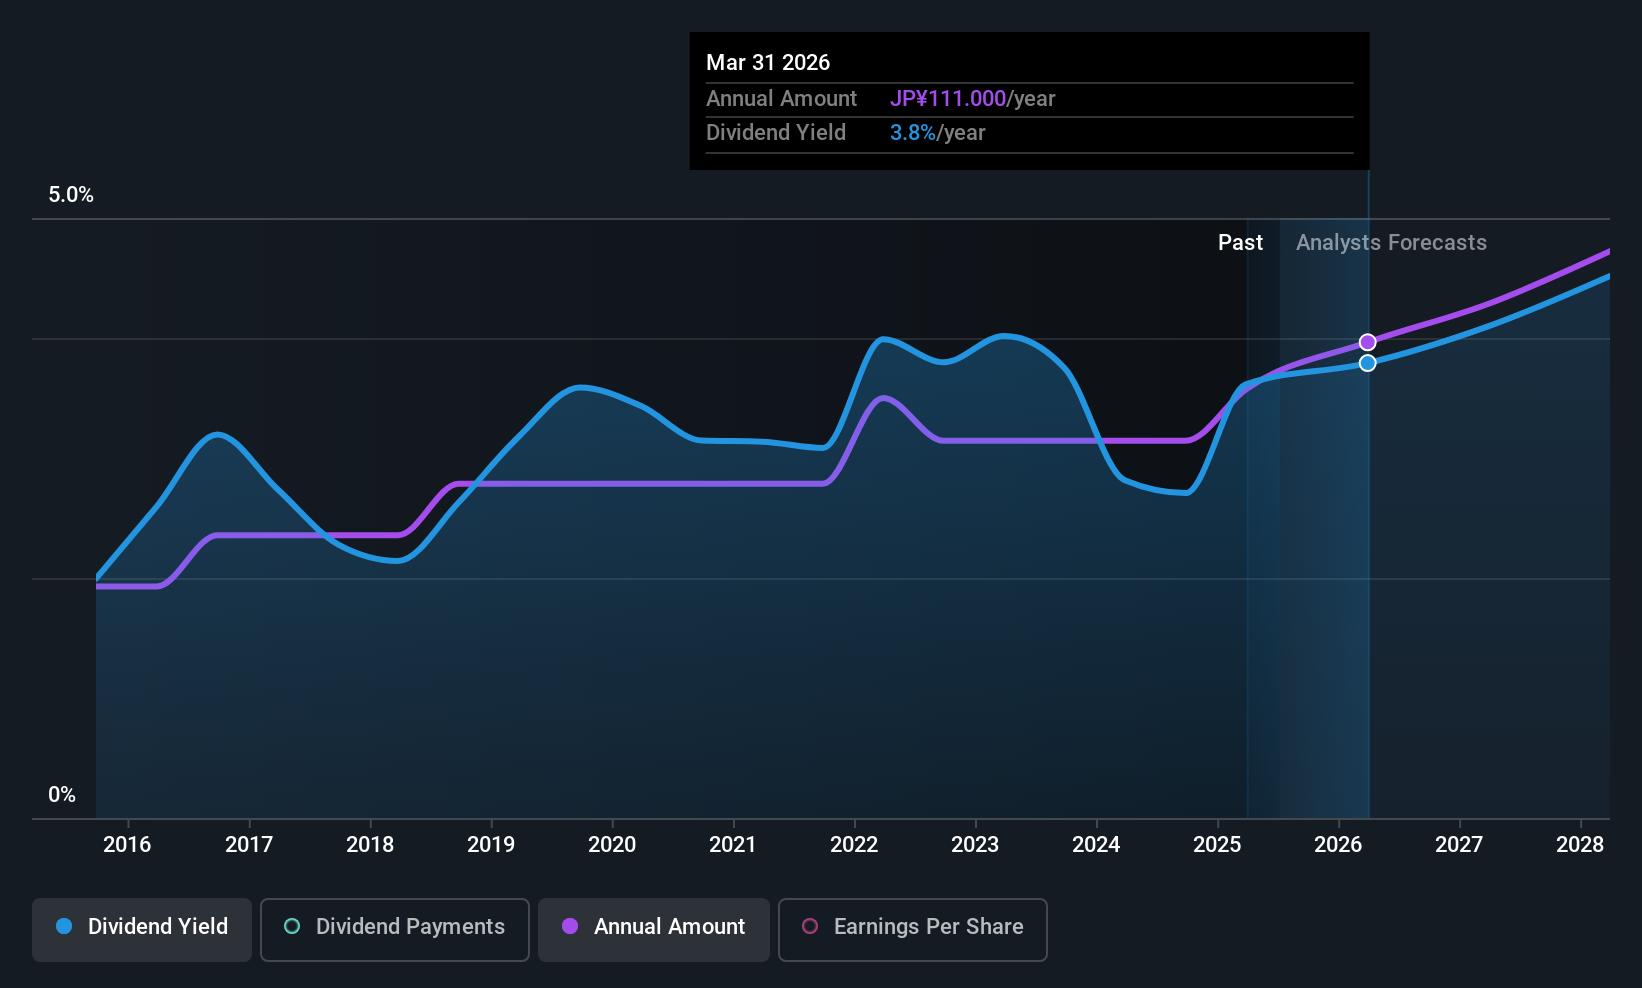Click the tooltip 'Dividend Yield' row label

pyautogui.click(x=776, y=133)
